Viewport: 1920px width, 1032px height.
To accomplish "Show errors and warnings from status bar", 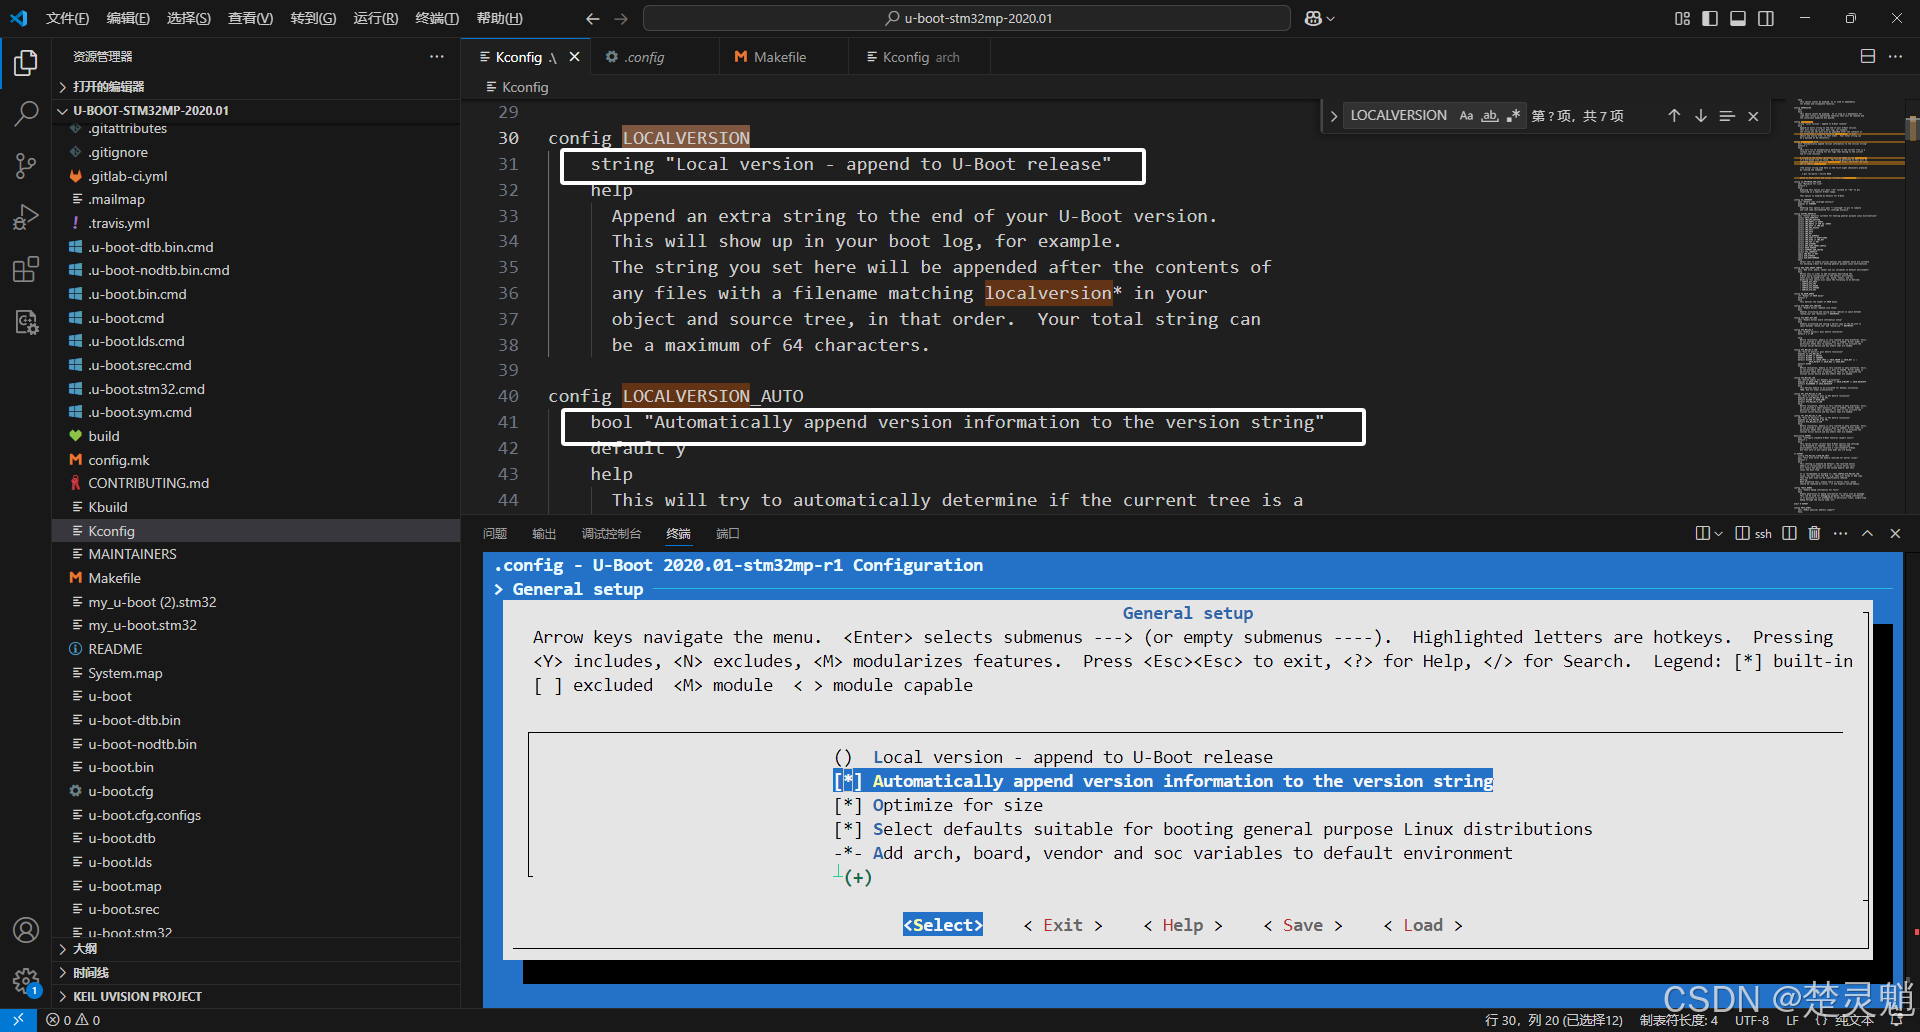I will [x=73, y=1020].
